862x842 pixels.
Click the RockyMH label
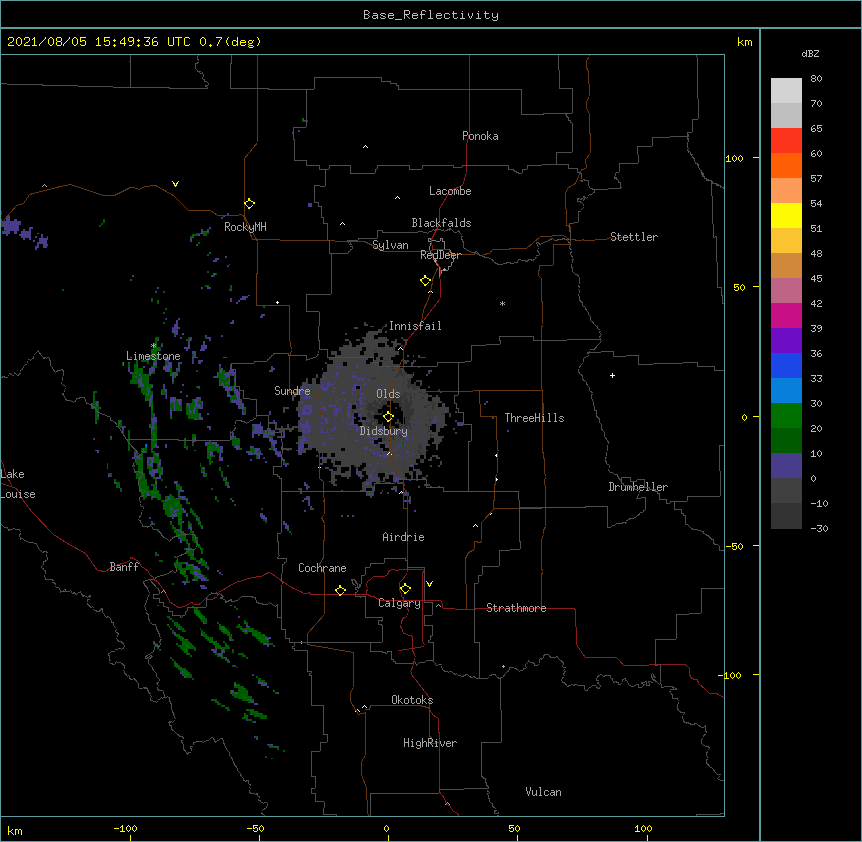pos(245,227)
